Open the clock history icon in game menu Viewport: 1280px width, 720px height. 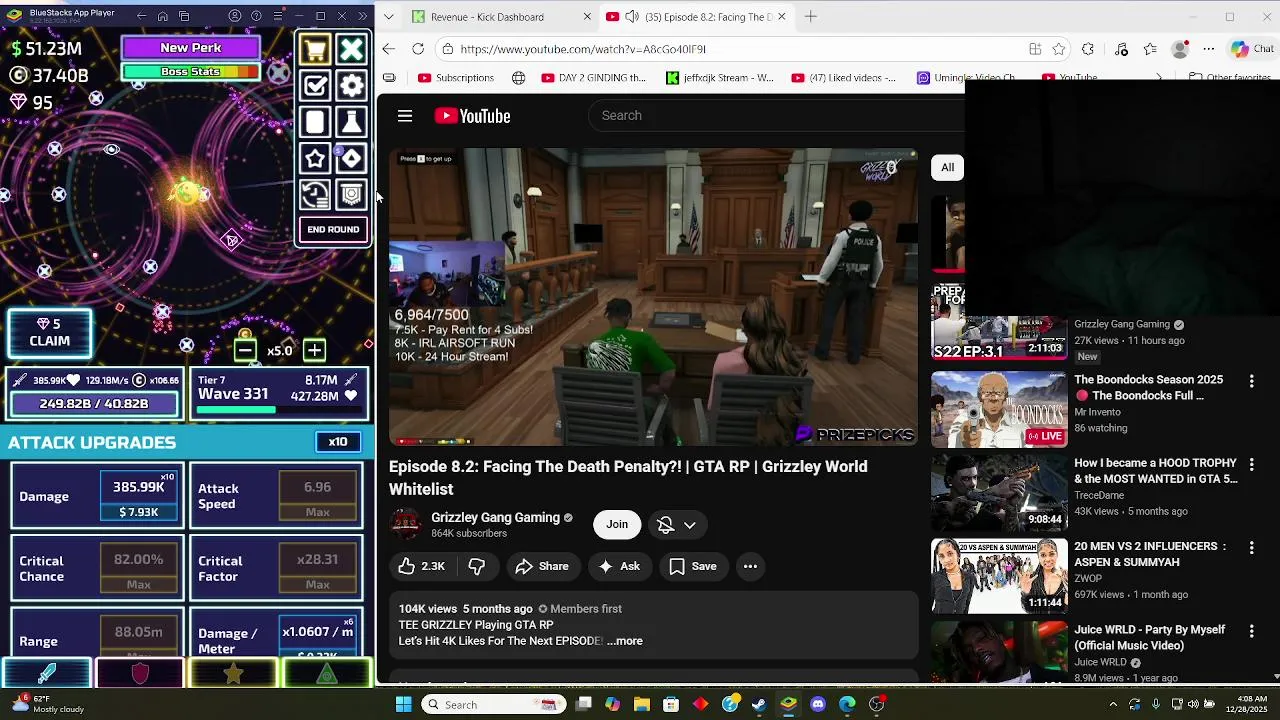tap(315, 194)
